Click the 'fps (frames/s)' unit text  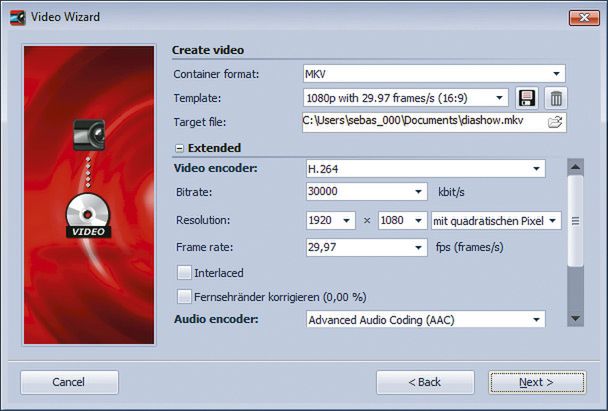click(x=469, y=247)
